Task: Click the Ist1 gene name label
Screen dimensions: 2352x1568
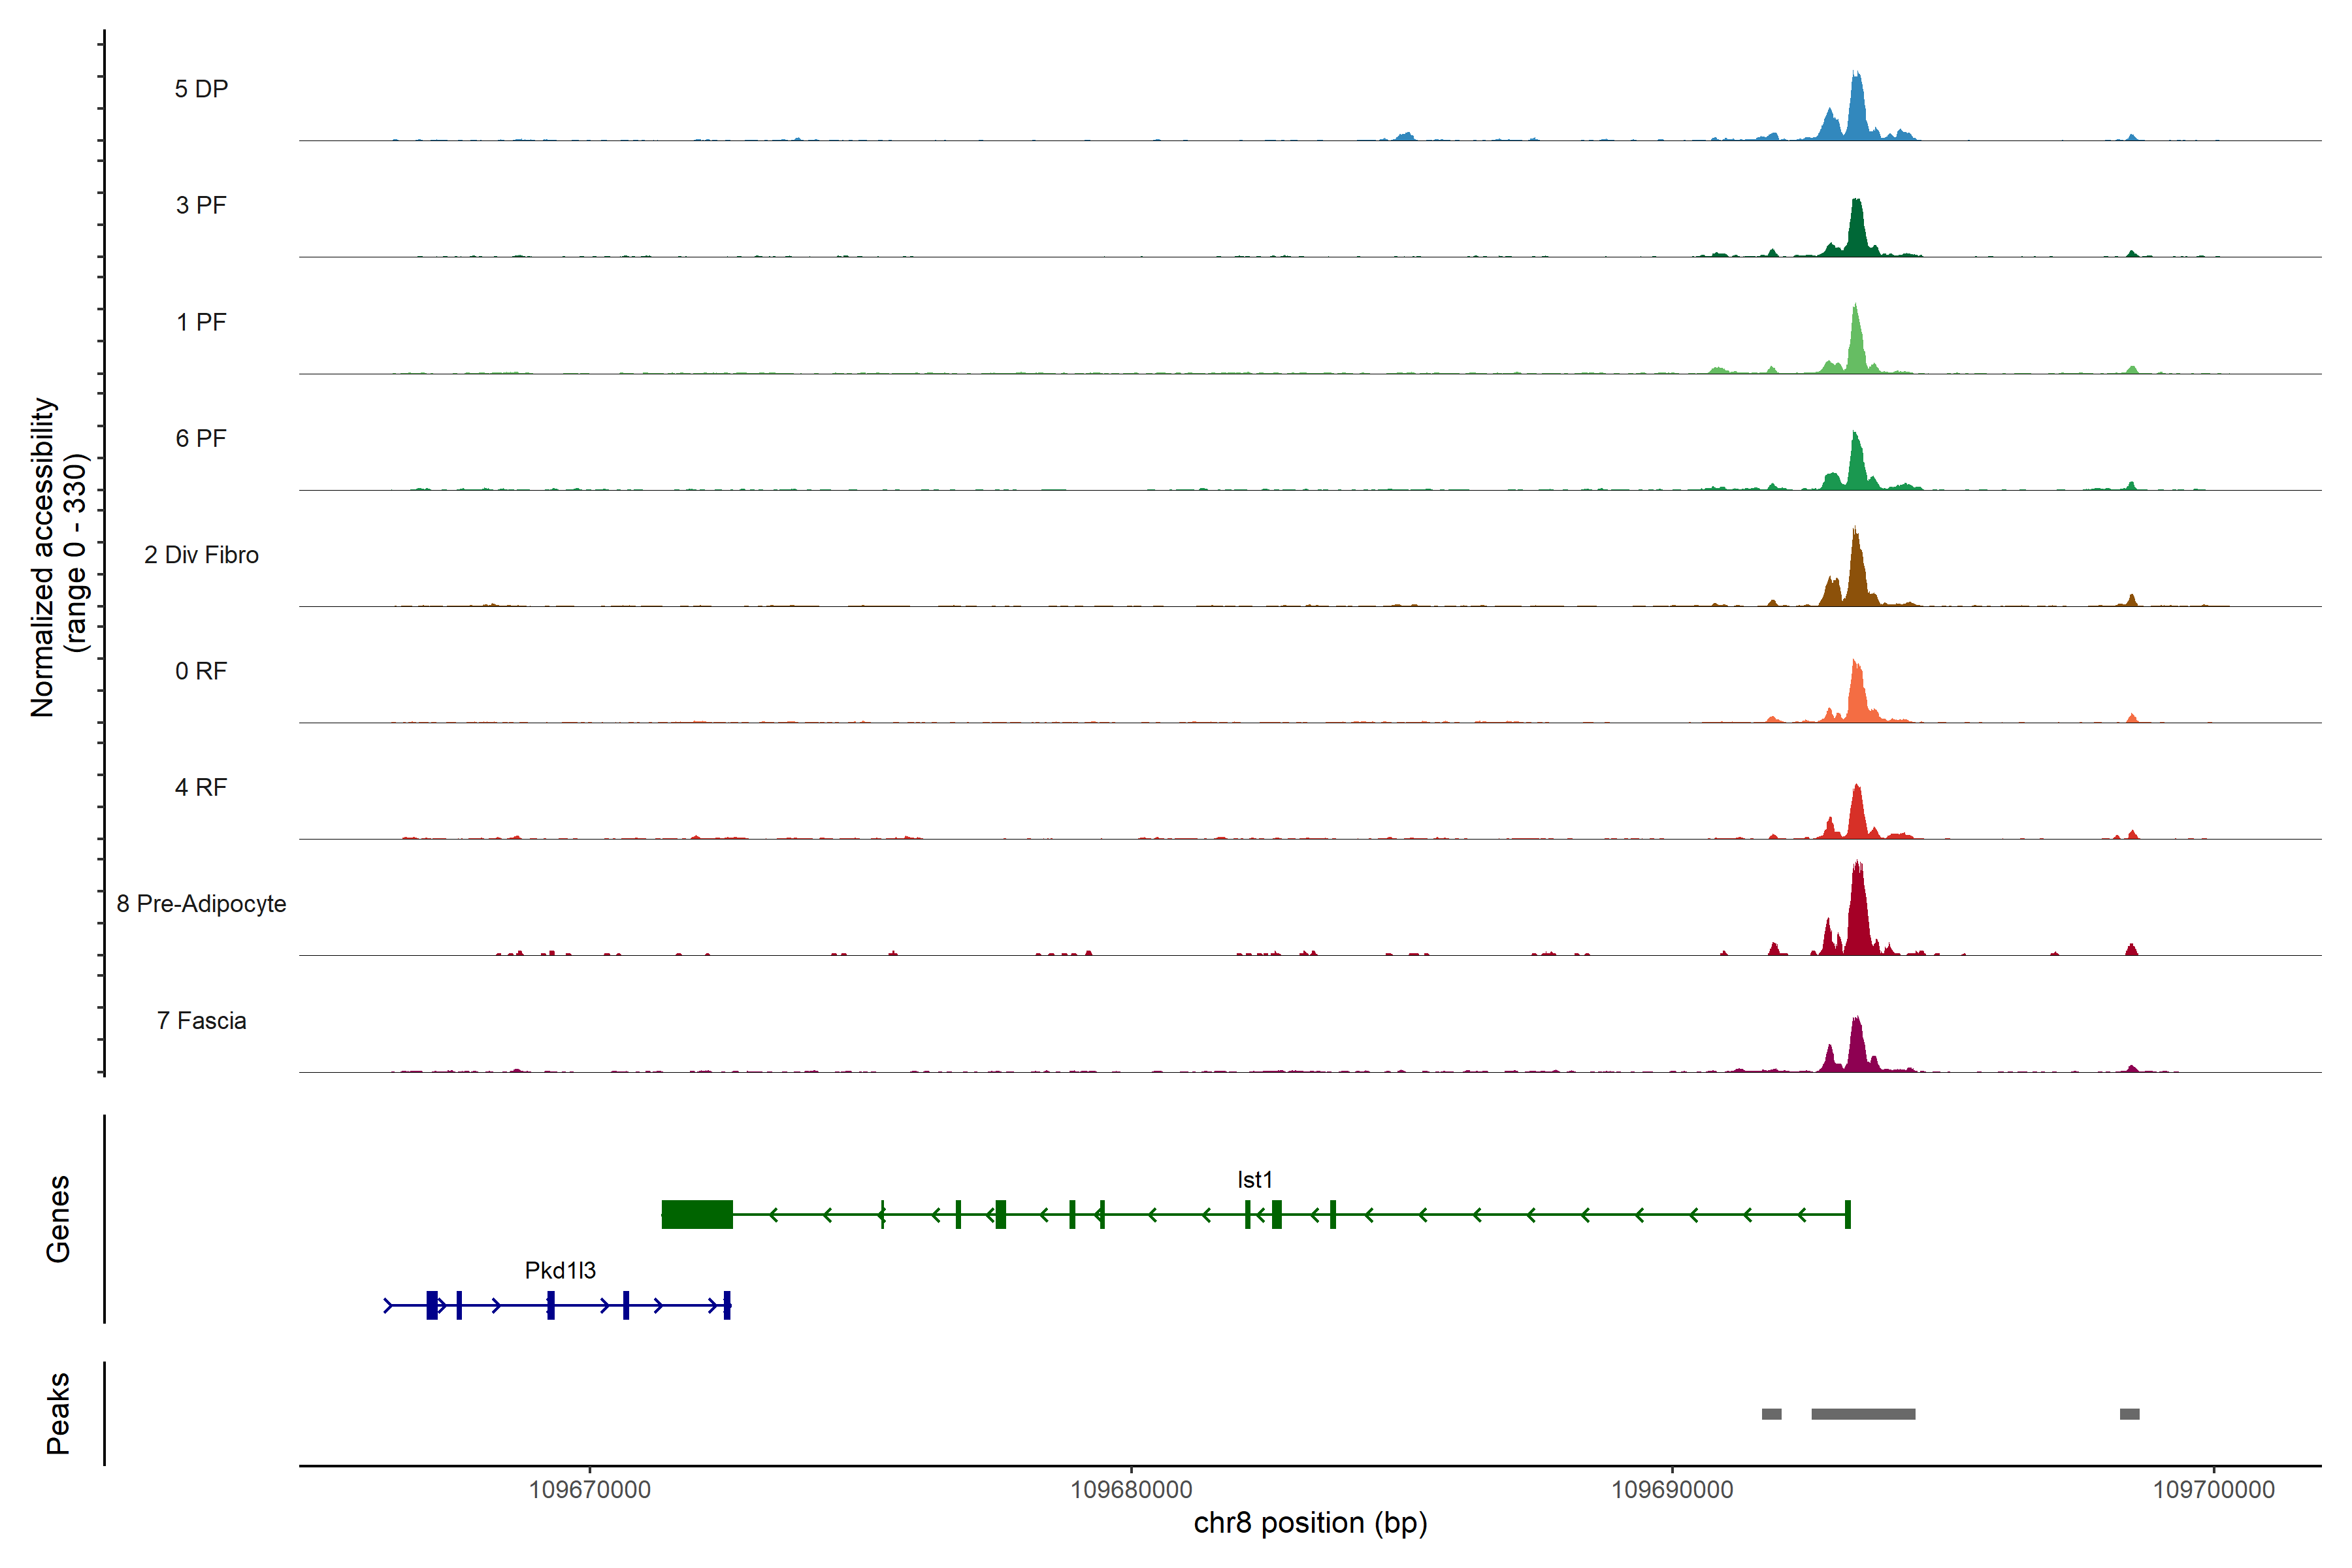Action: point(1254,1180)
